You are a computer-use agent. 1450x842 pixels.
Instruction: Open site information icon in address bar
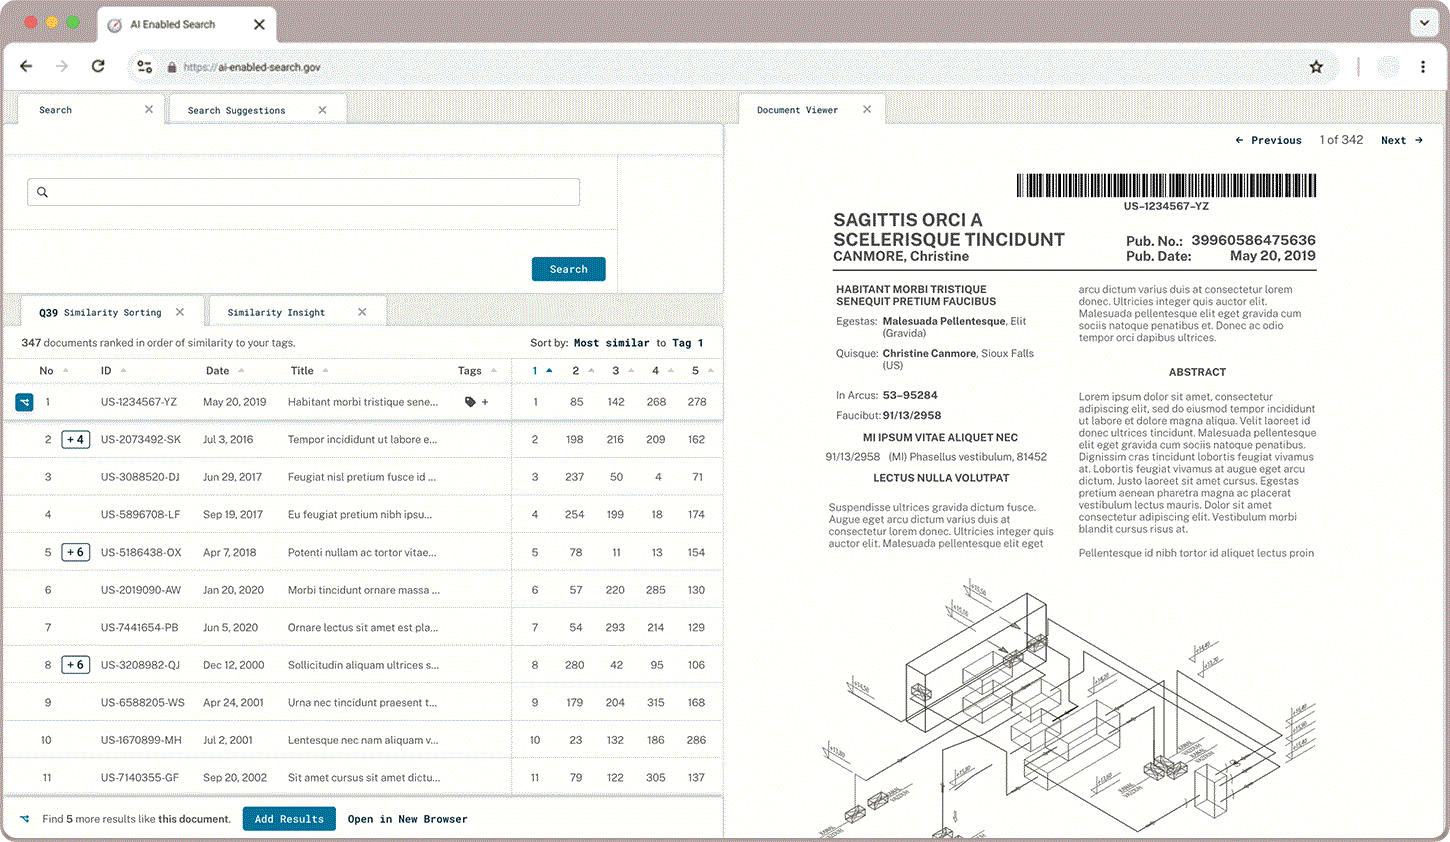point(145,67)
